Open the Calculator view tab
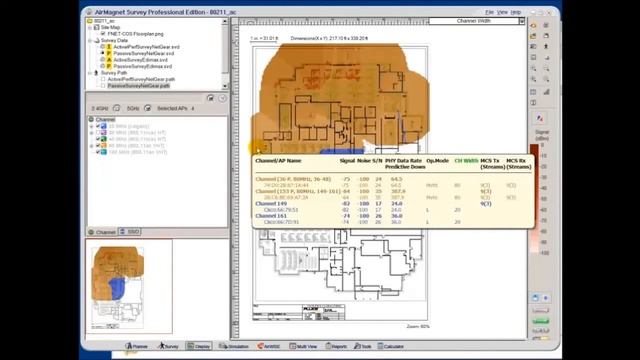Viewport: 640px width, 360px height. click(391, 346)
